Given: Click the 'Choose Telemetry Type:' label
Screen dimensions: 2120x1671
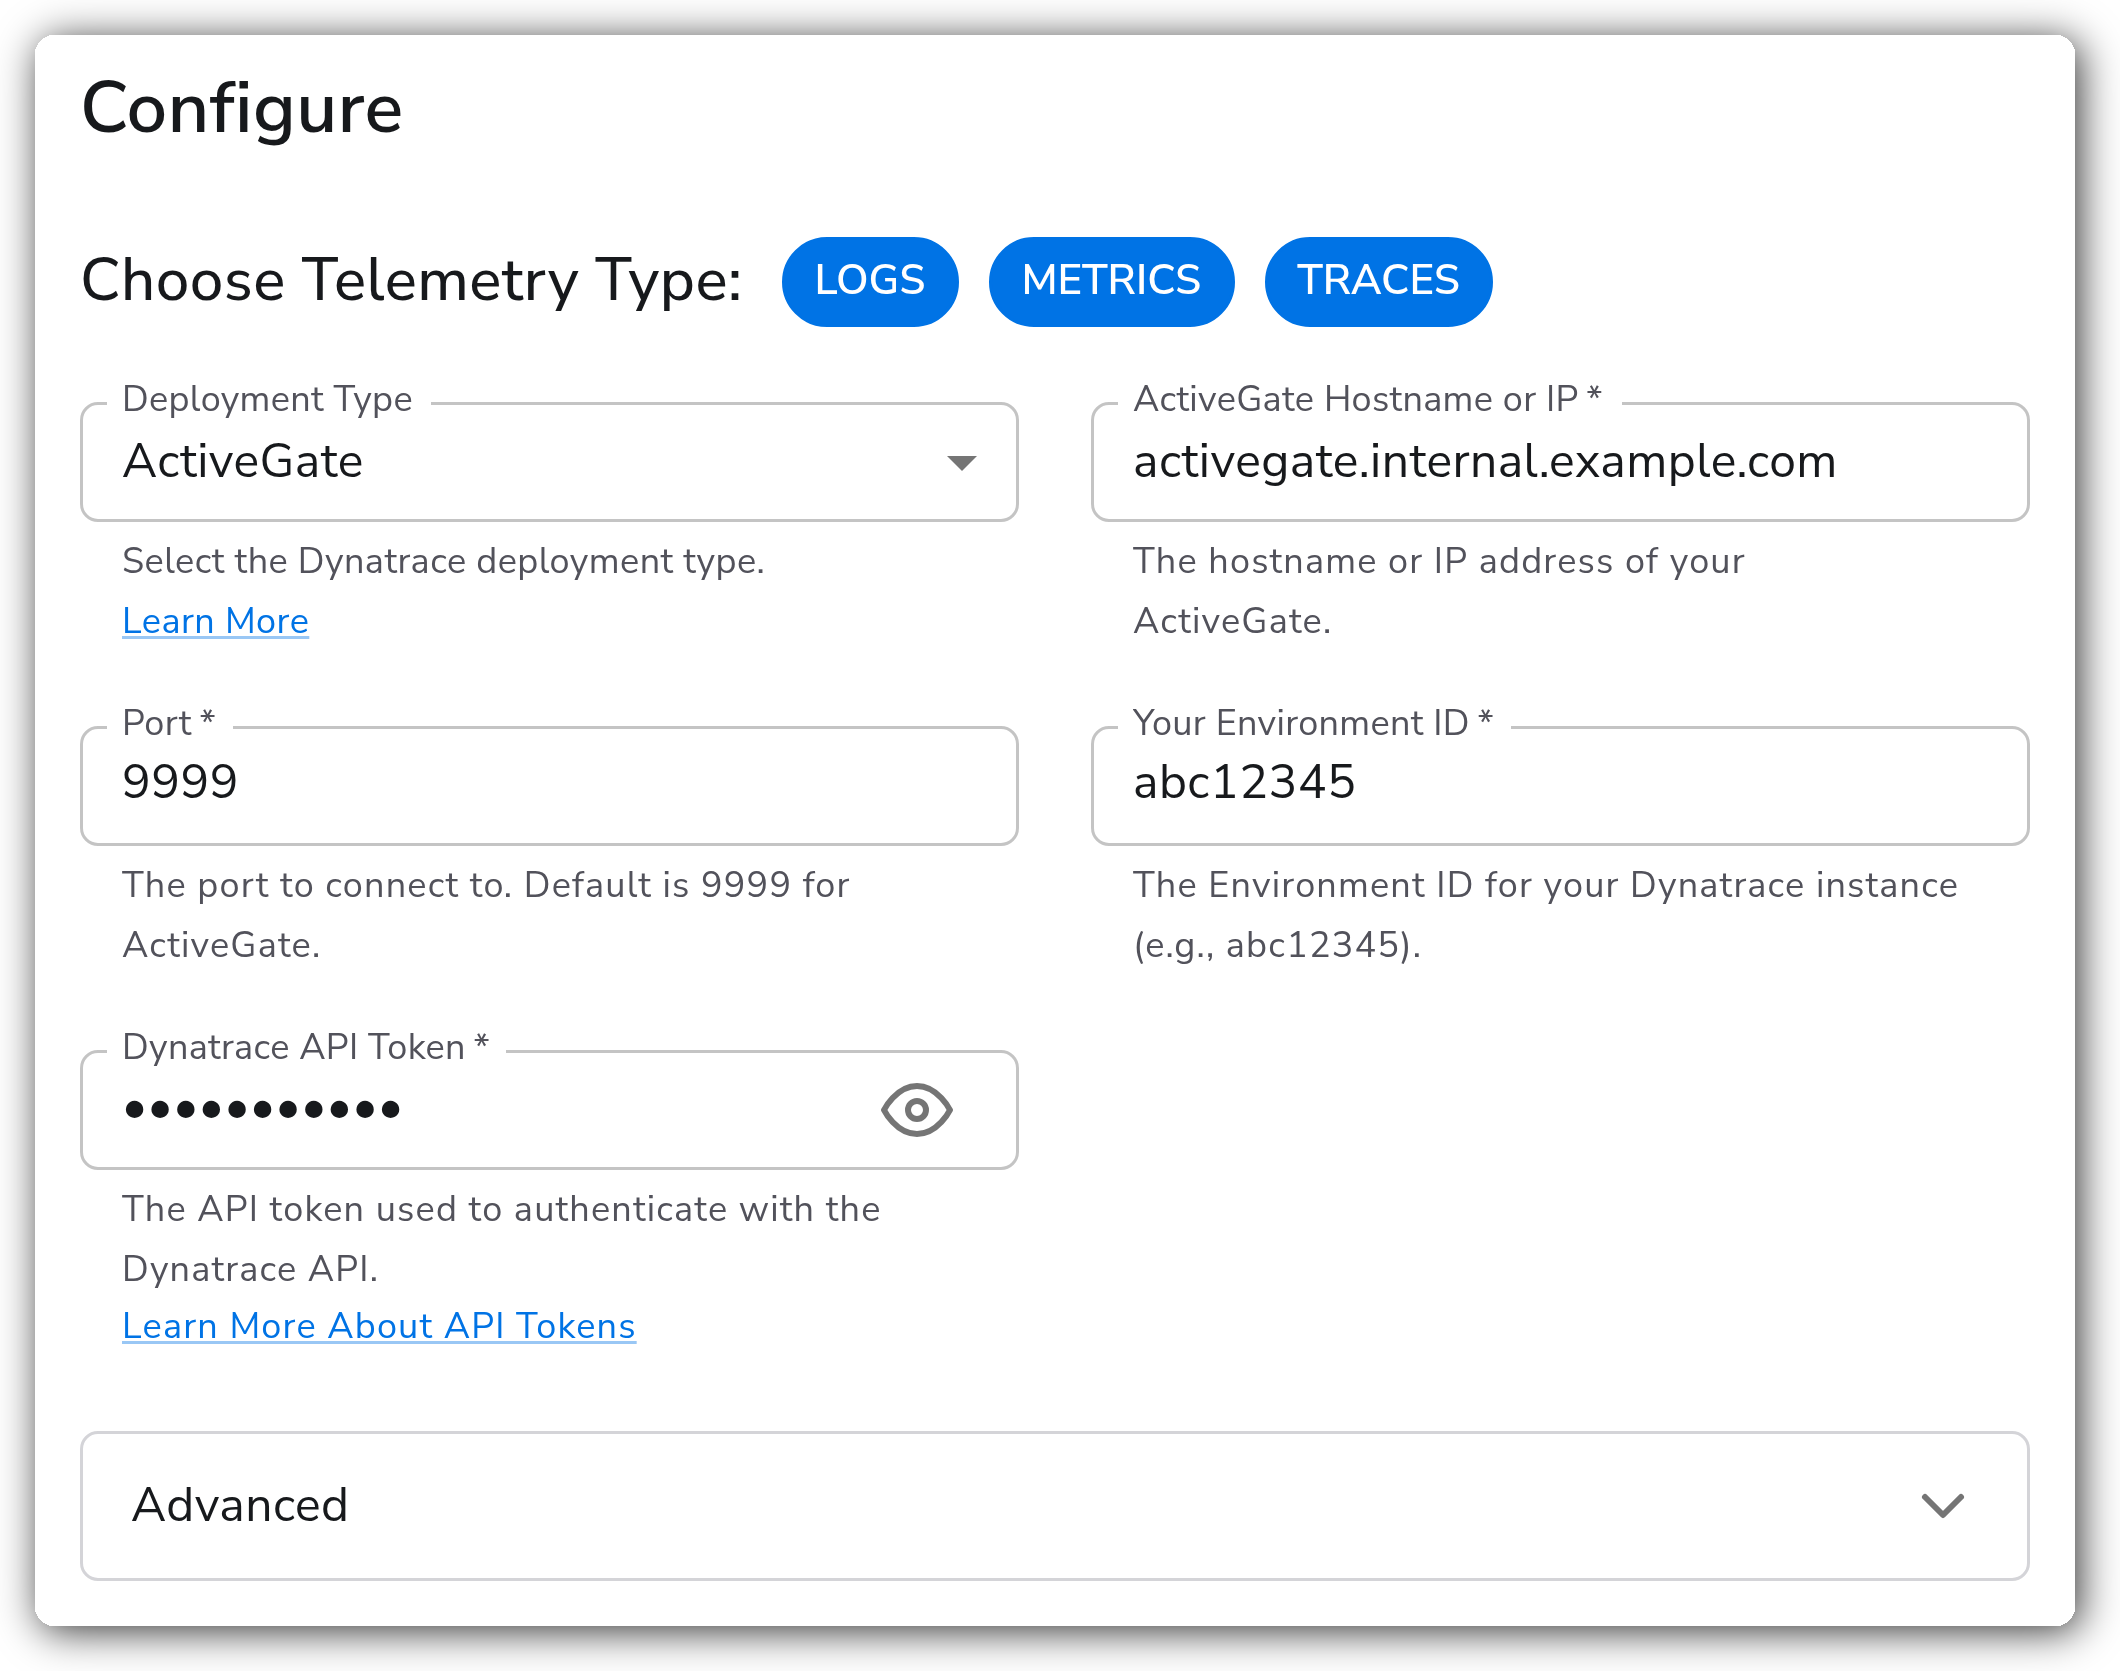Looking at the screenshot, I should [412, 280].
